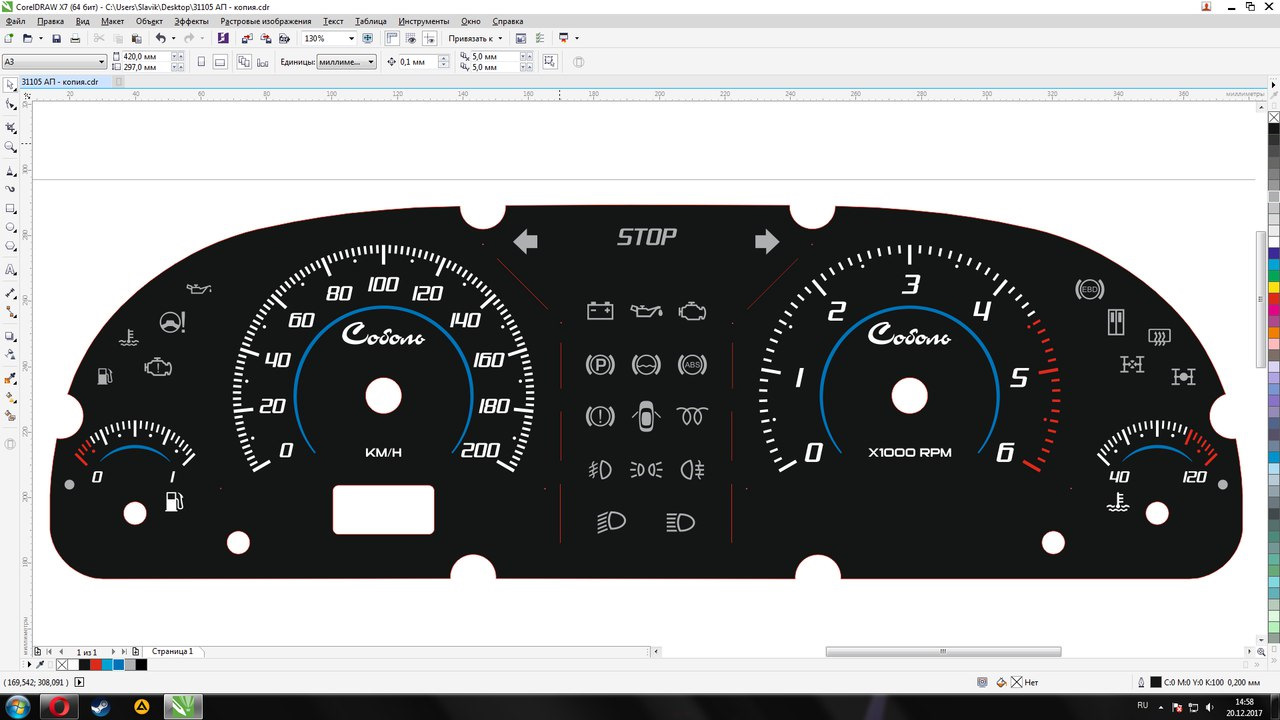Select the Text tool
The image size is (1280, 720).
11,270
